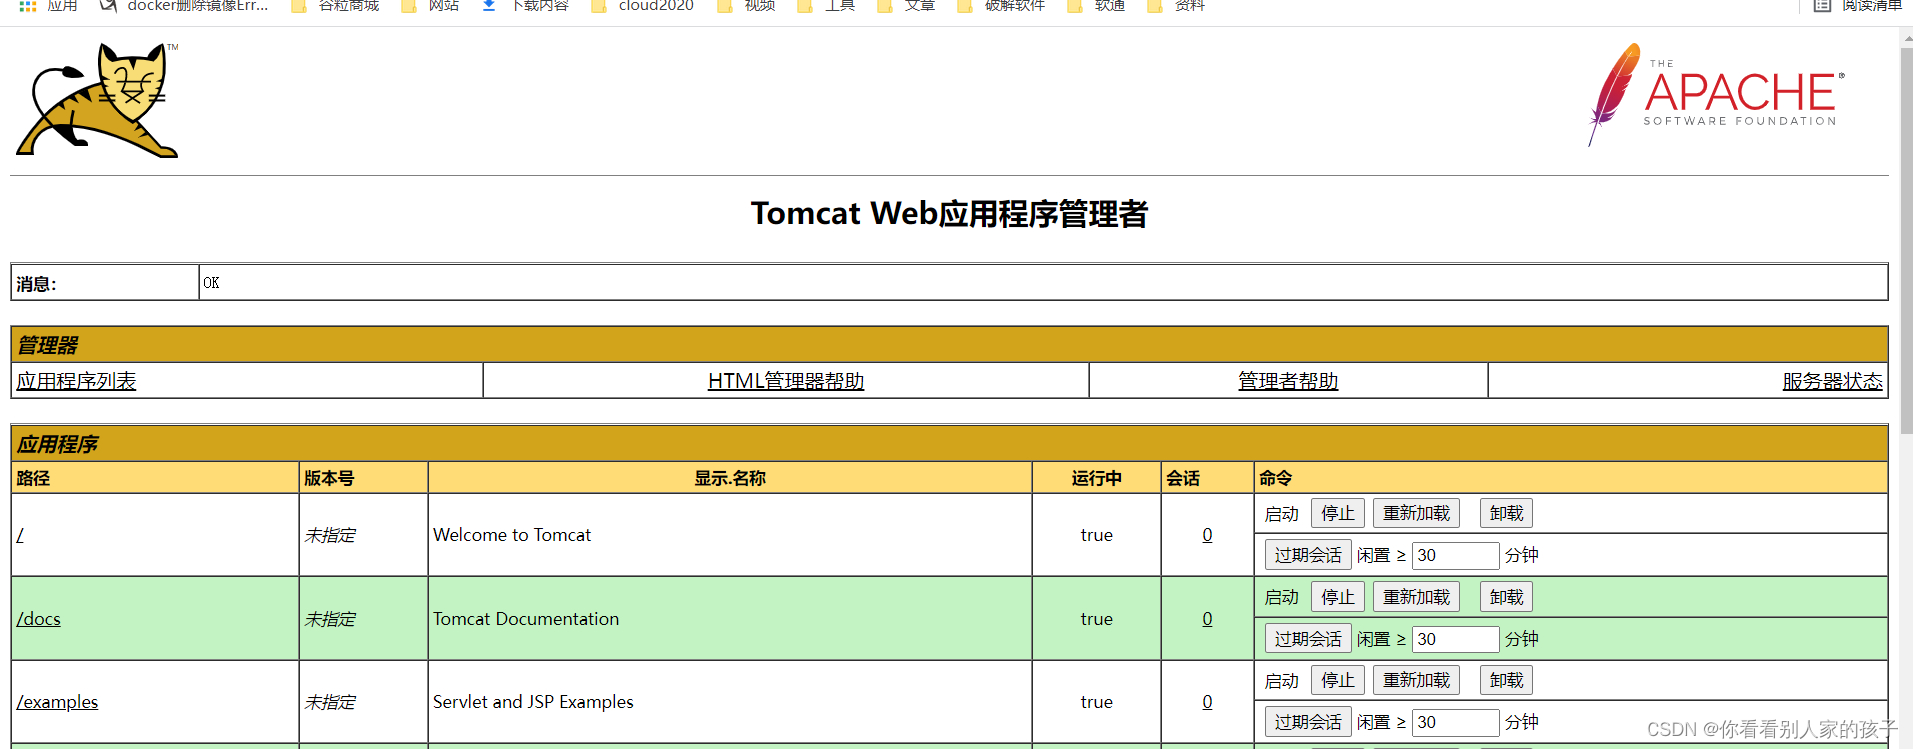Click the 显示.名称 column header

coord(730,478)
